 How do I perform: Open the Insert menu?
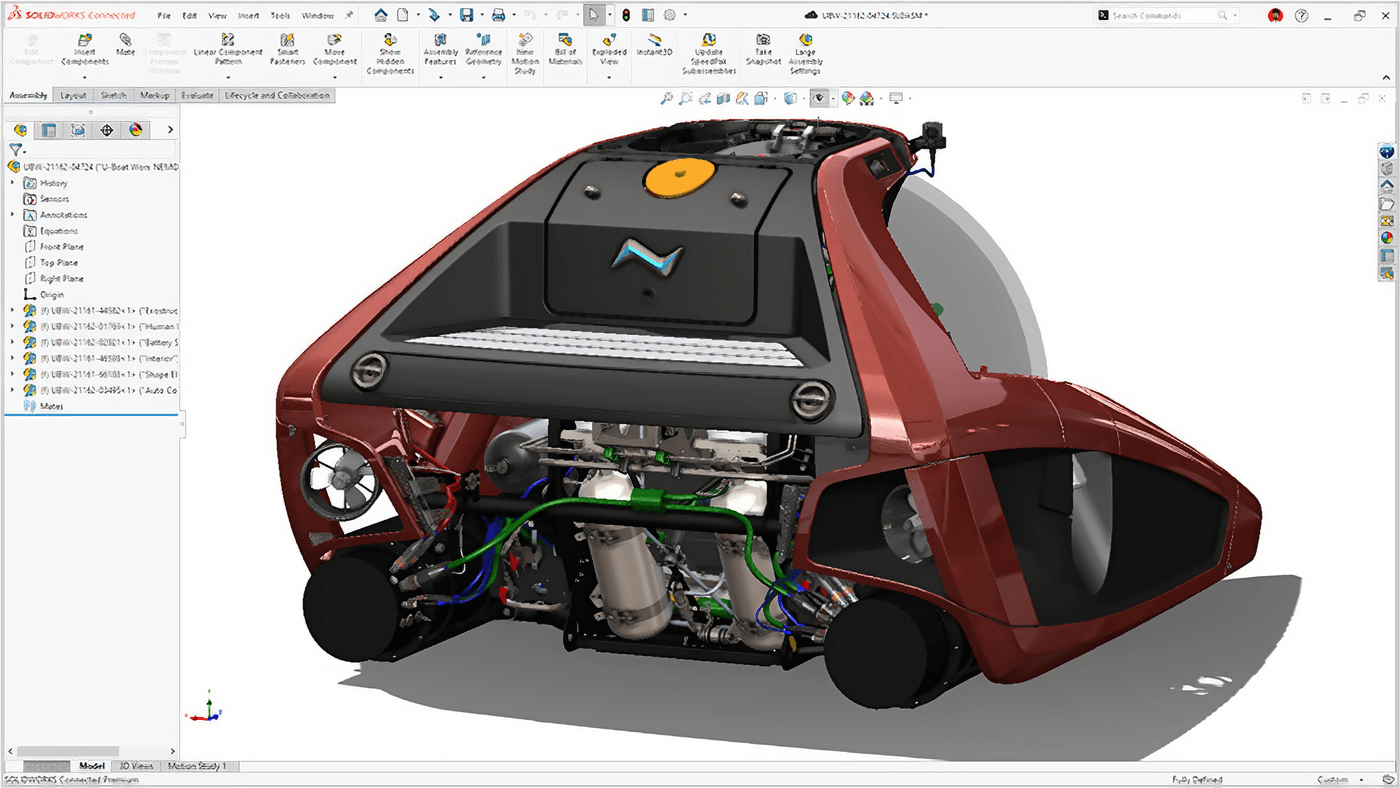point(247,15)
